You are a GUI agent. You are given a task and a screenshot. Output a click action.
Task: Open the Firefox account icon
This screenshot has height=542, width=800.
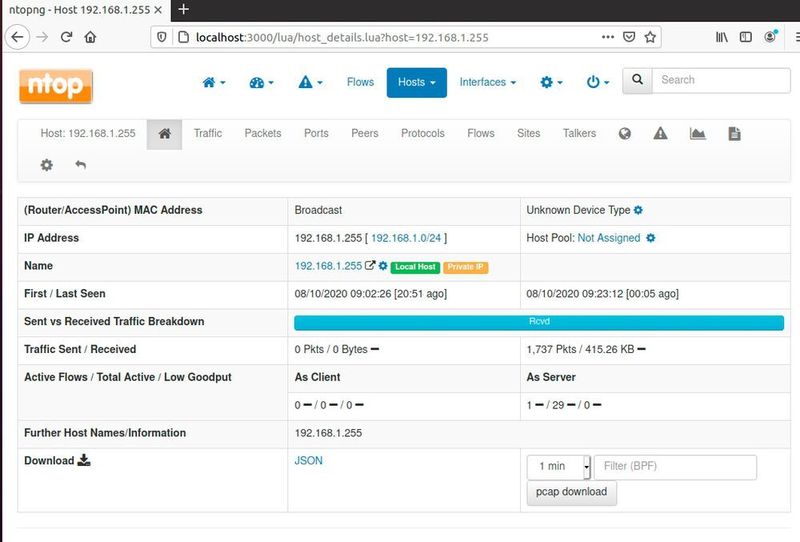tap(770, 37)
